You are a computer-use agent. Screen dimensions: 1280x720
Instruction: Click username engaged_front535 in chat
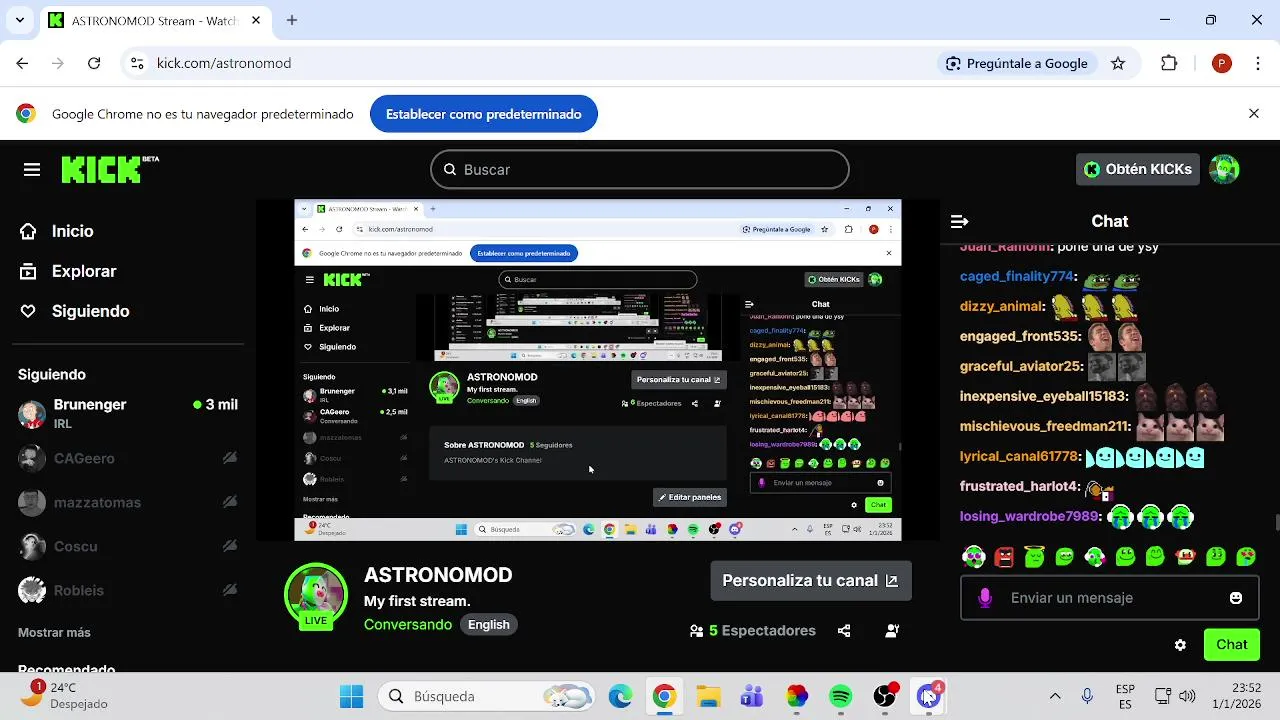click(x=1020, y=336)
